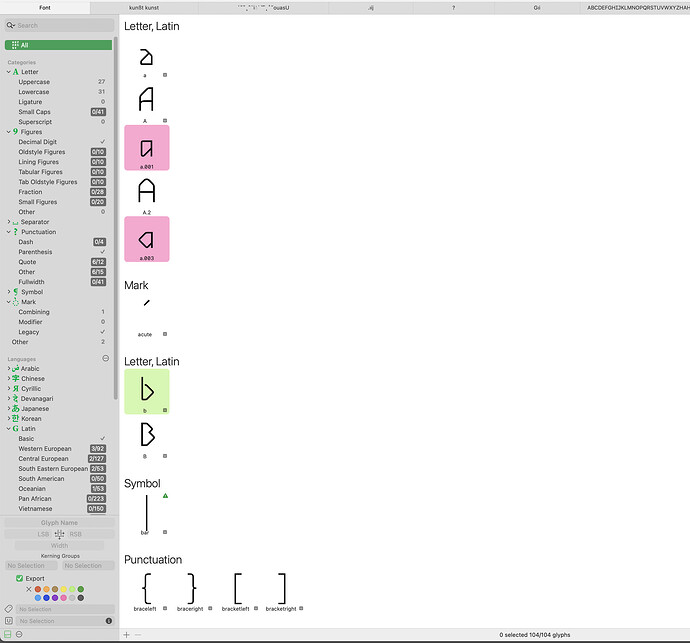Click the Search field in the sidebar
Image resolution: width=690 pixels, height=643 pixels.
coord(59,26)
